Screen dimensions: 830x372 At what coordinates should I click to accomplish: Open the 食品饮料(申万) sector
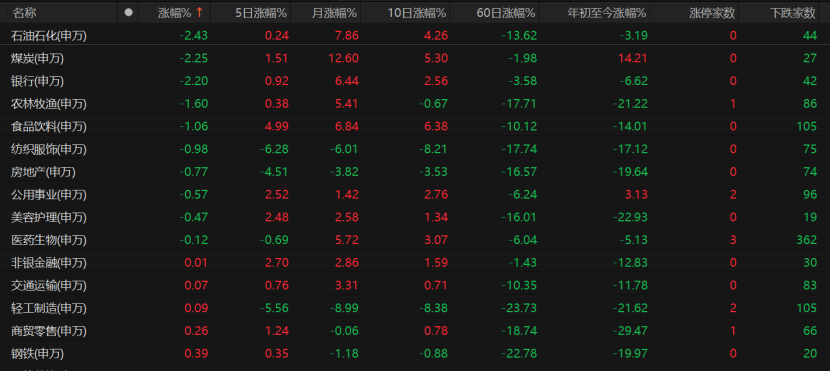coord(415,126)
